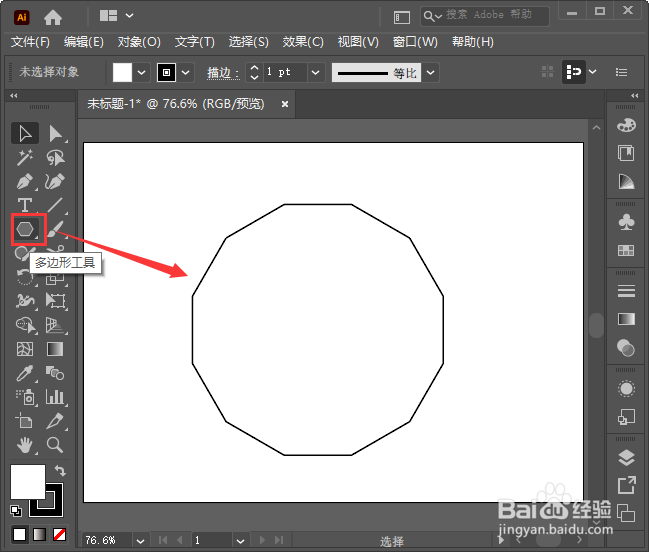The image size is (649, 552).
Task: Select the Free Transform tool
Action: [55, 301]
